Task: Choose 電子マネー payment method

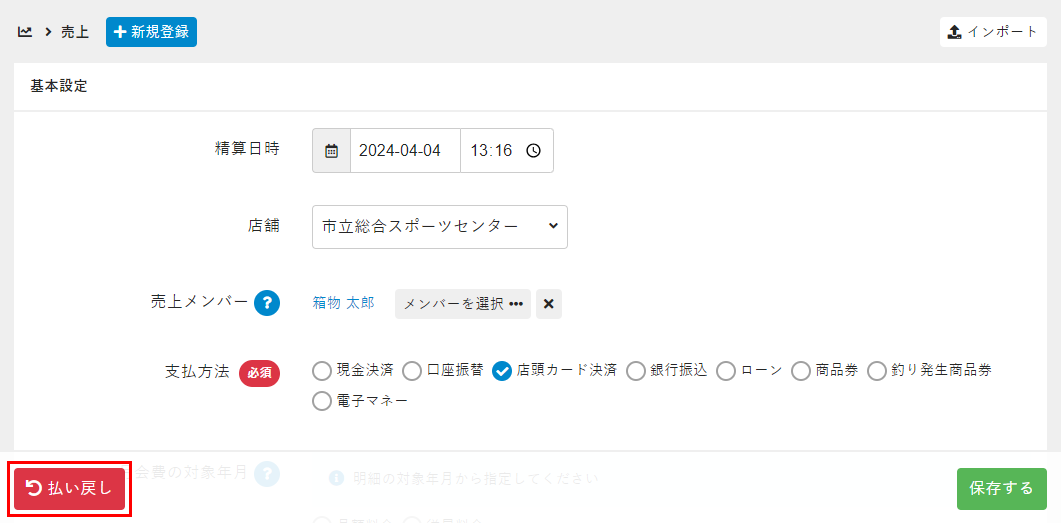Action: click(322, 401)
